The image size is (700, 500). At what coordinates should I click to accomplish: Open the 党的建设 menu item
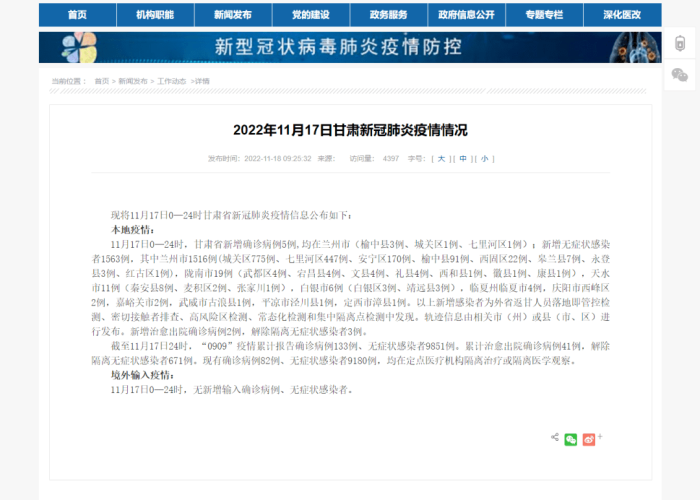(x=311, y=15)
